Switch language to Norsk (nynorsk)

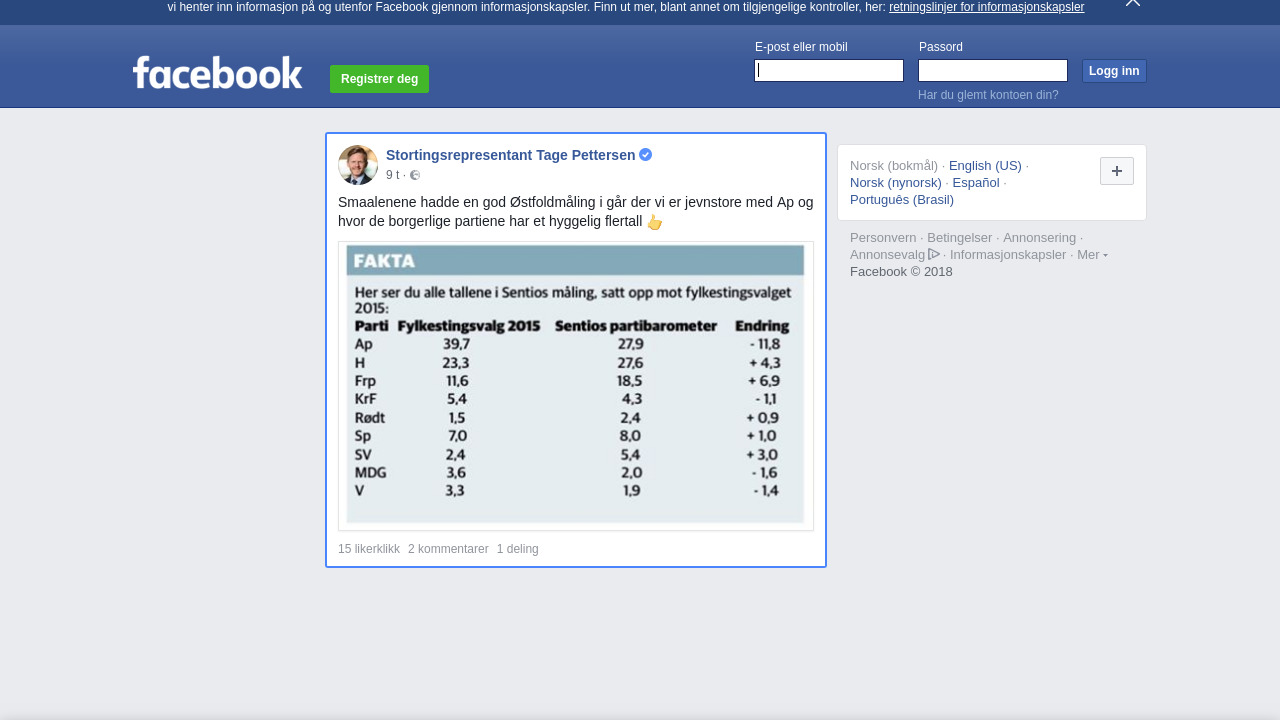(896, 183)
